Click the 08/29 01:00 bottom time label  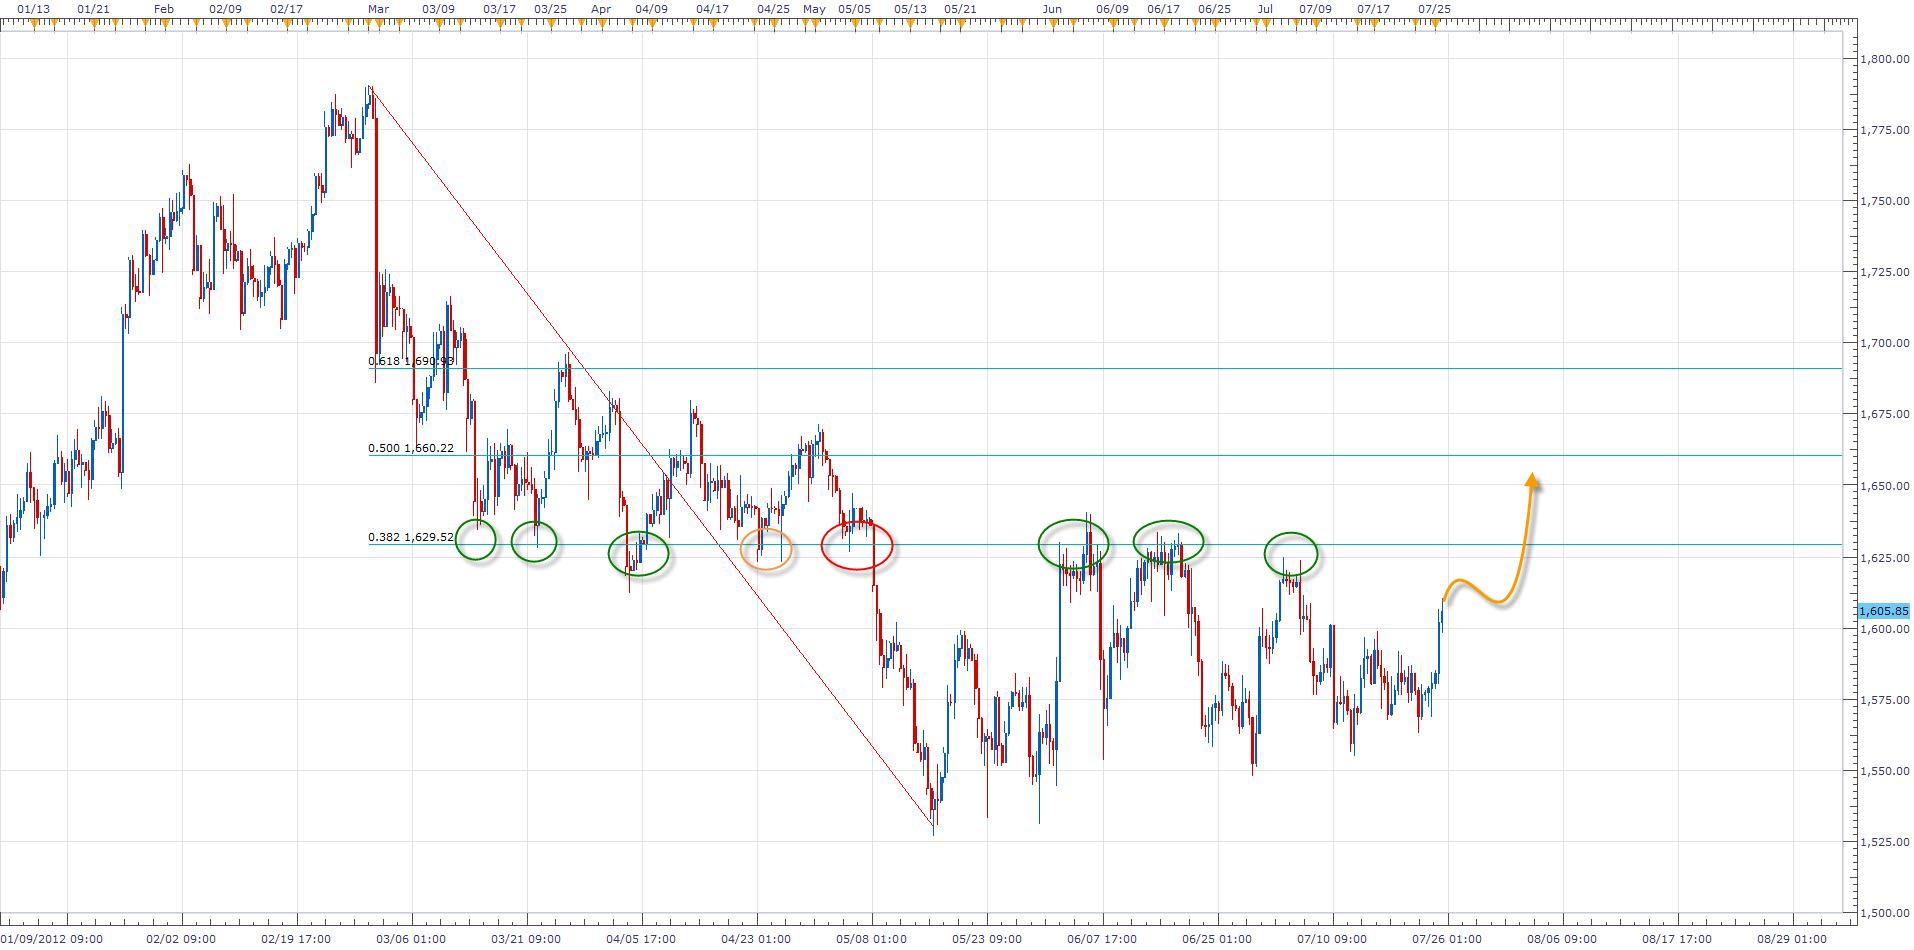point(1793,939)
